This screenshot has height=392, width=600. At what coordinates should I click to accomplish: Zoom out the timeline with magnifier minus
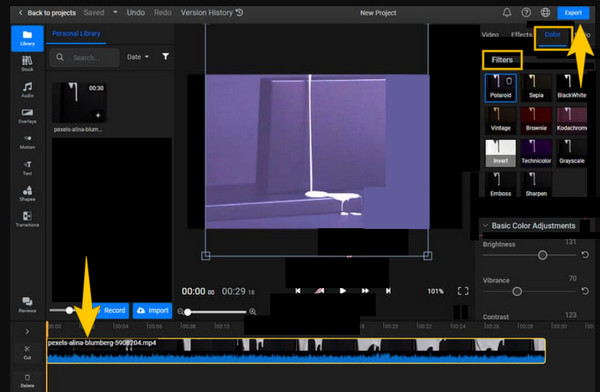click(180, 312)
